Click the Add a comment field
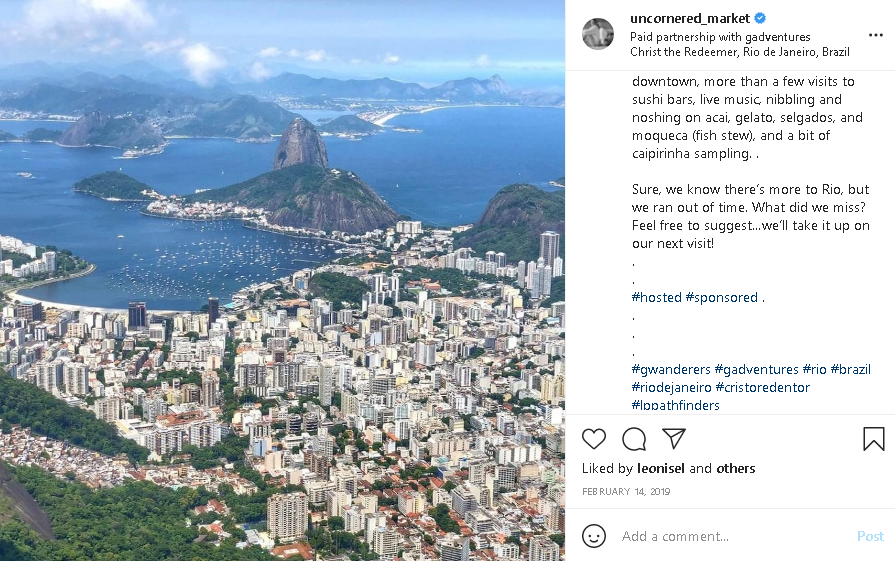This screenshot has width=895, height=561. coord(730,536)
